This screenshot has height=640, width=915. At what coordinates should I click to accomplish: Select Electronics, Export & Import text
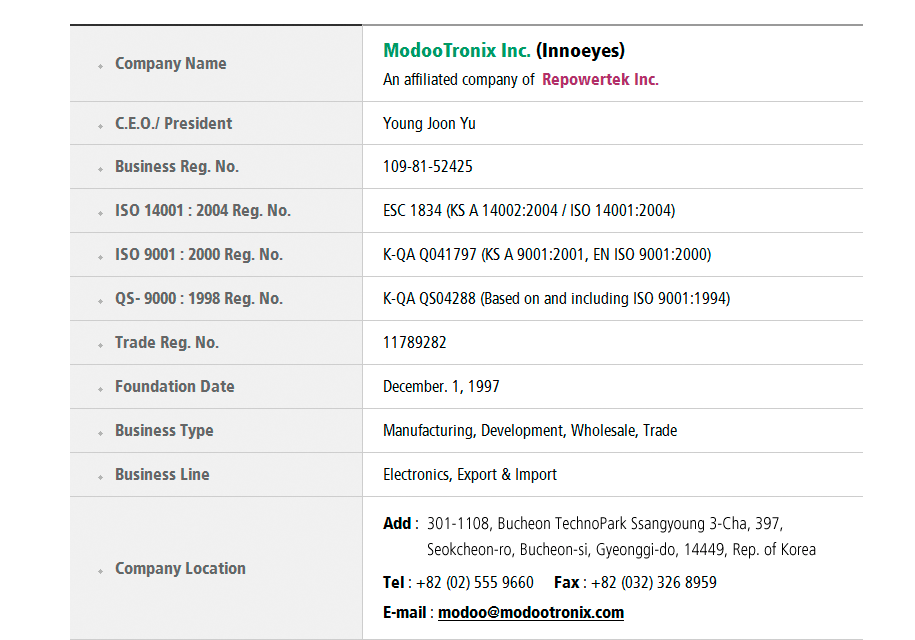(x=470, y=475)
